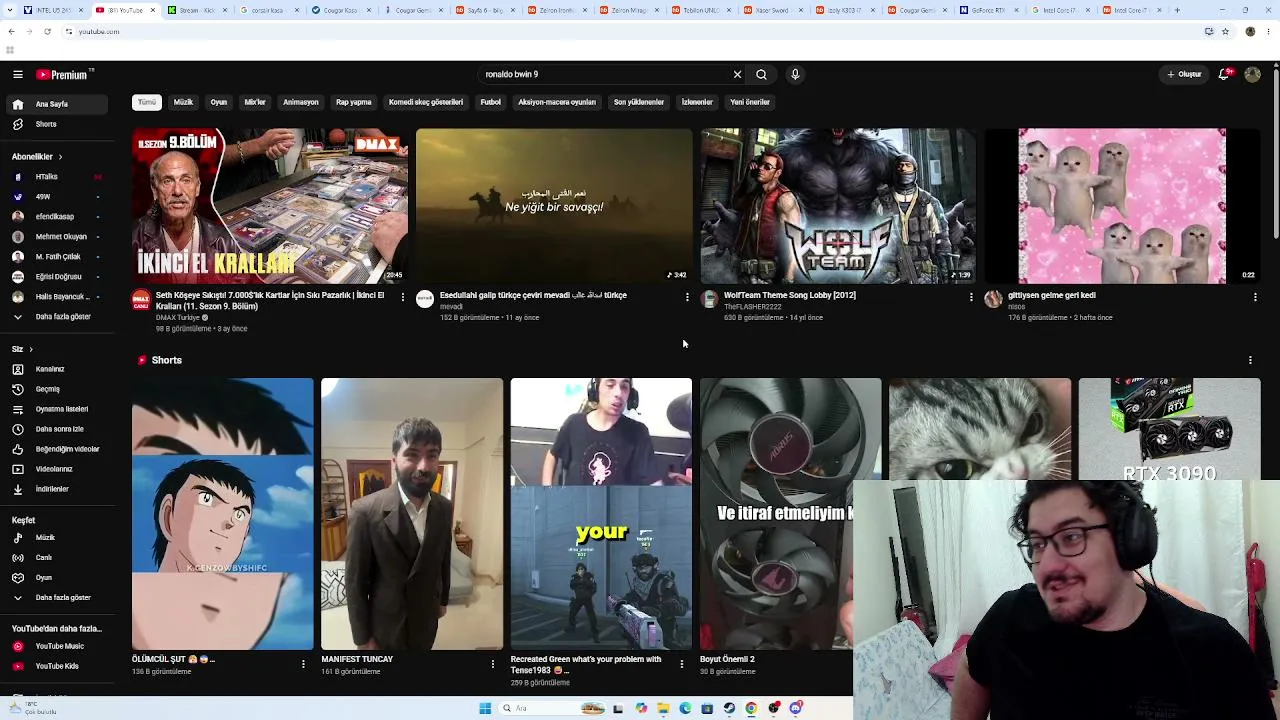Select the Futbol filter chip
Screen dimensions: 1280x720
(x=490, y=102)
